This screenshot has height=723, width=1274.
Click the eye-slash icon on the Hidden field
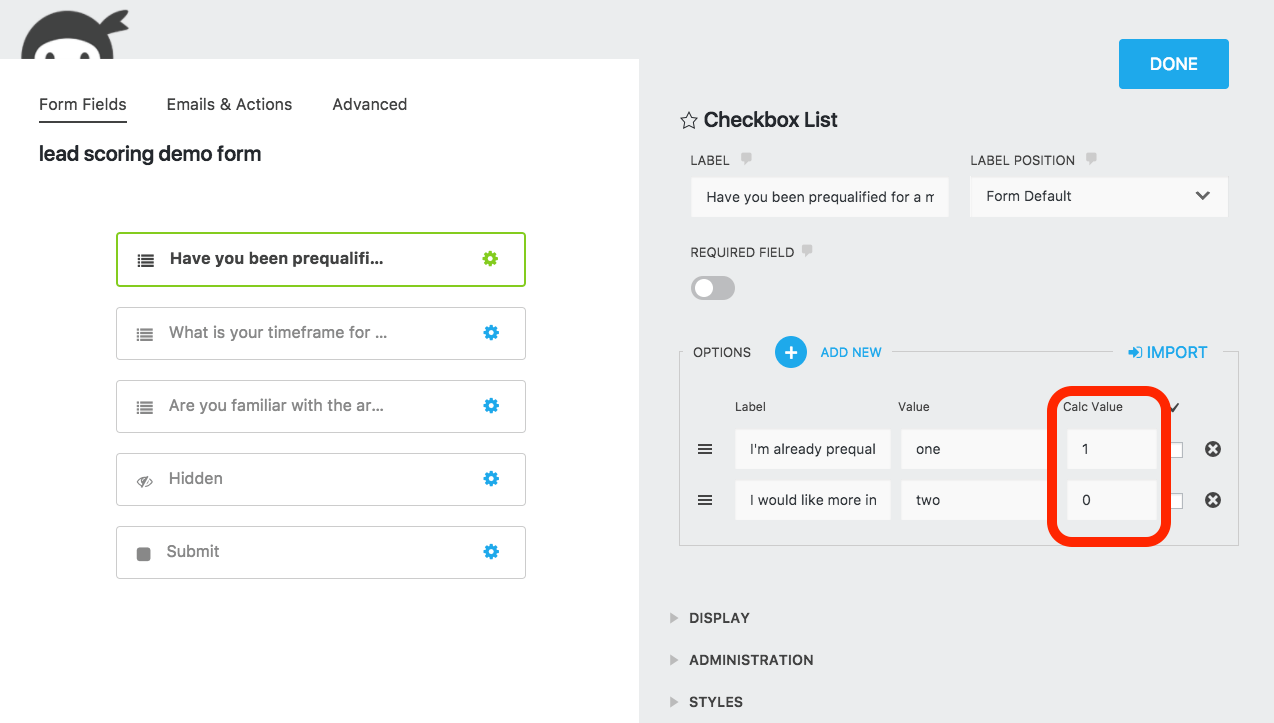pos(145,479)
